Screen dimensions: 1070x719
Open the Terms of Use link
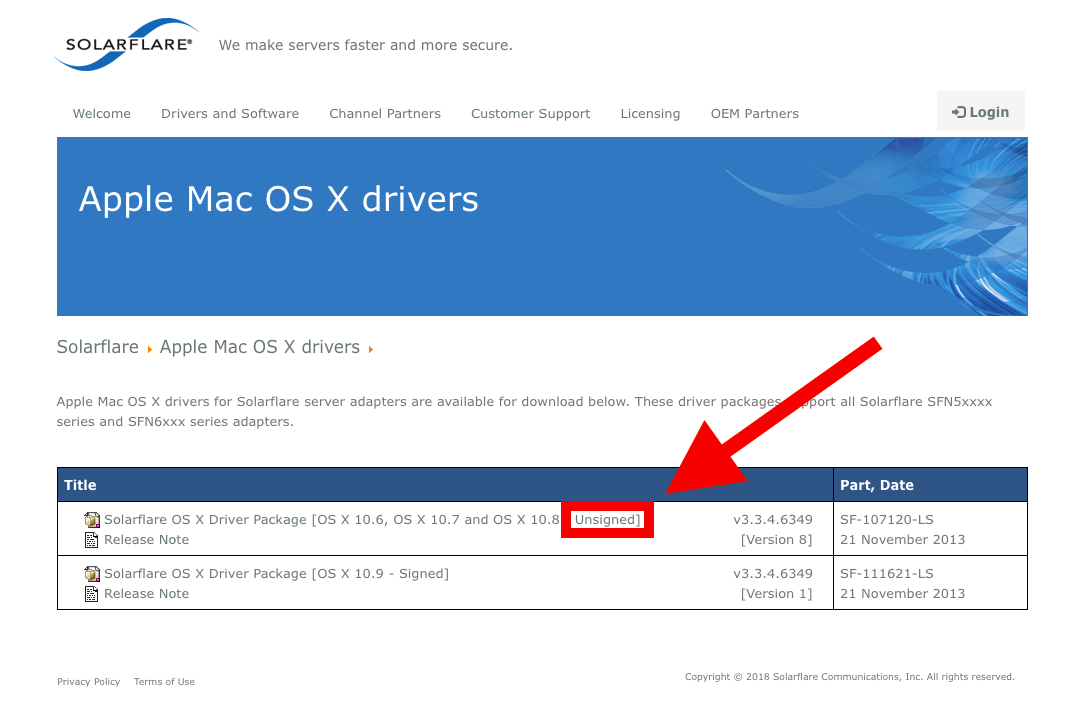164,681
